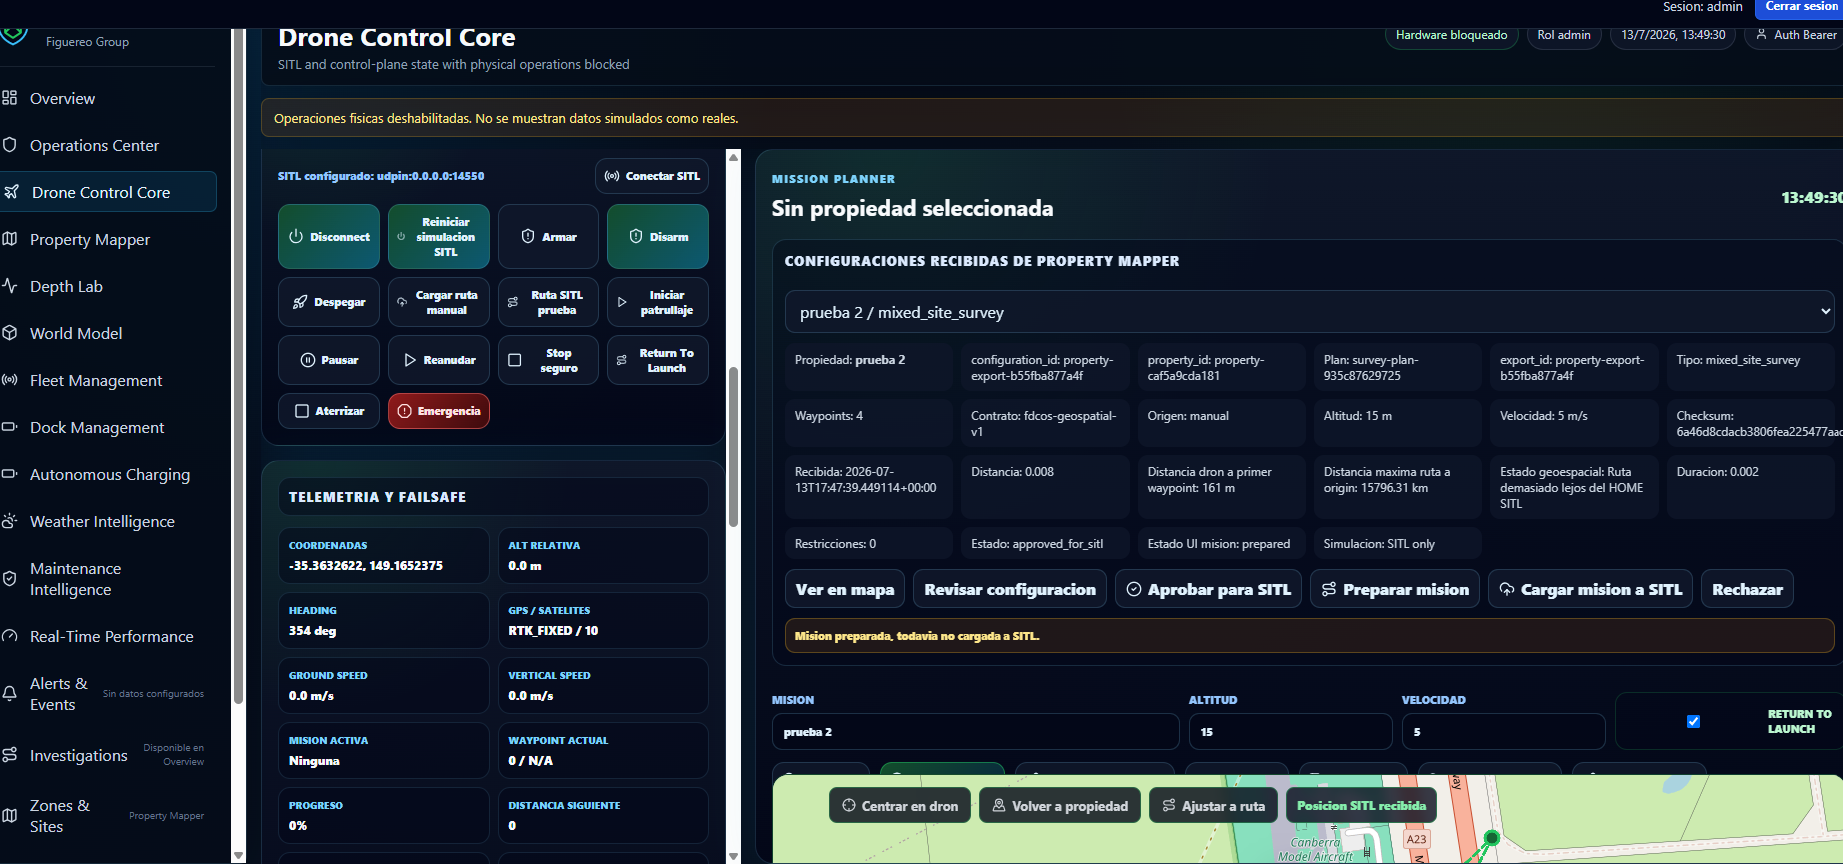This screenshot has height=864, width=1843.
Task: Click the Aterrizar square checkbox icon
Action: click(x=302, y=411)
